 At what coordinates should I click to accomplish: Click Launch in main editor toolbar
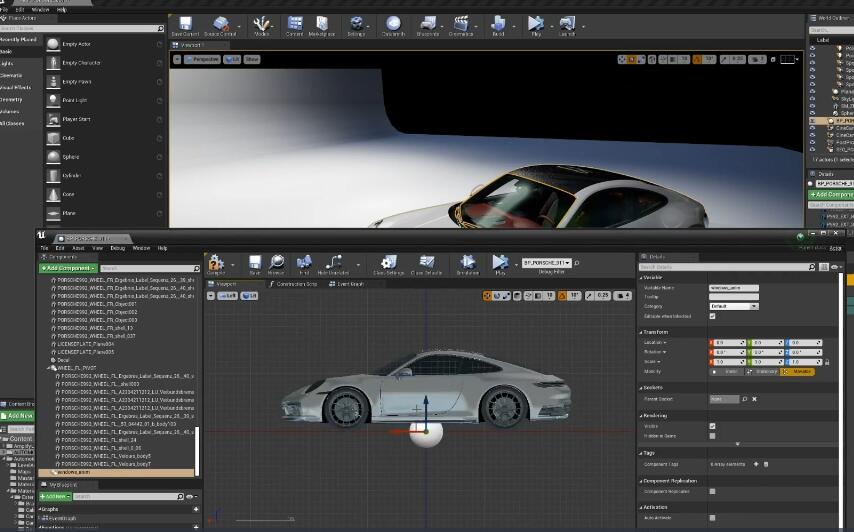coord(566,26)
